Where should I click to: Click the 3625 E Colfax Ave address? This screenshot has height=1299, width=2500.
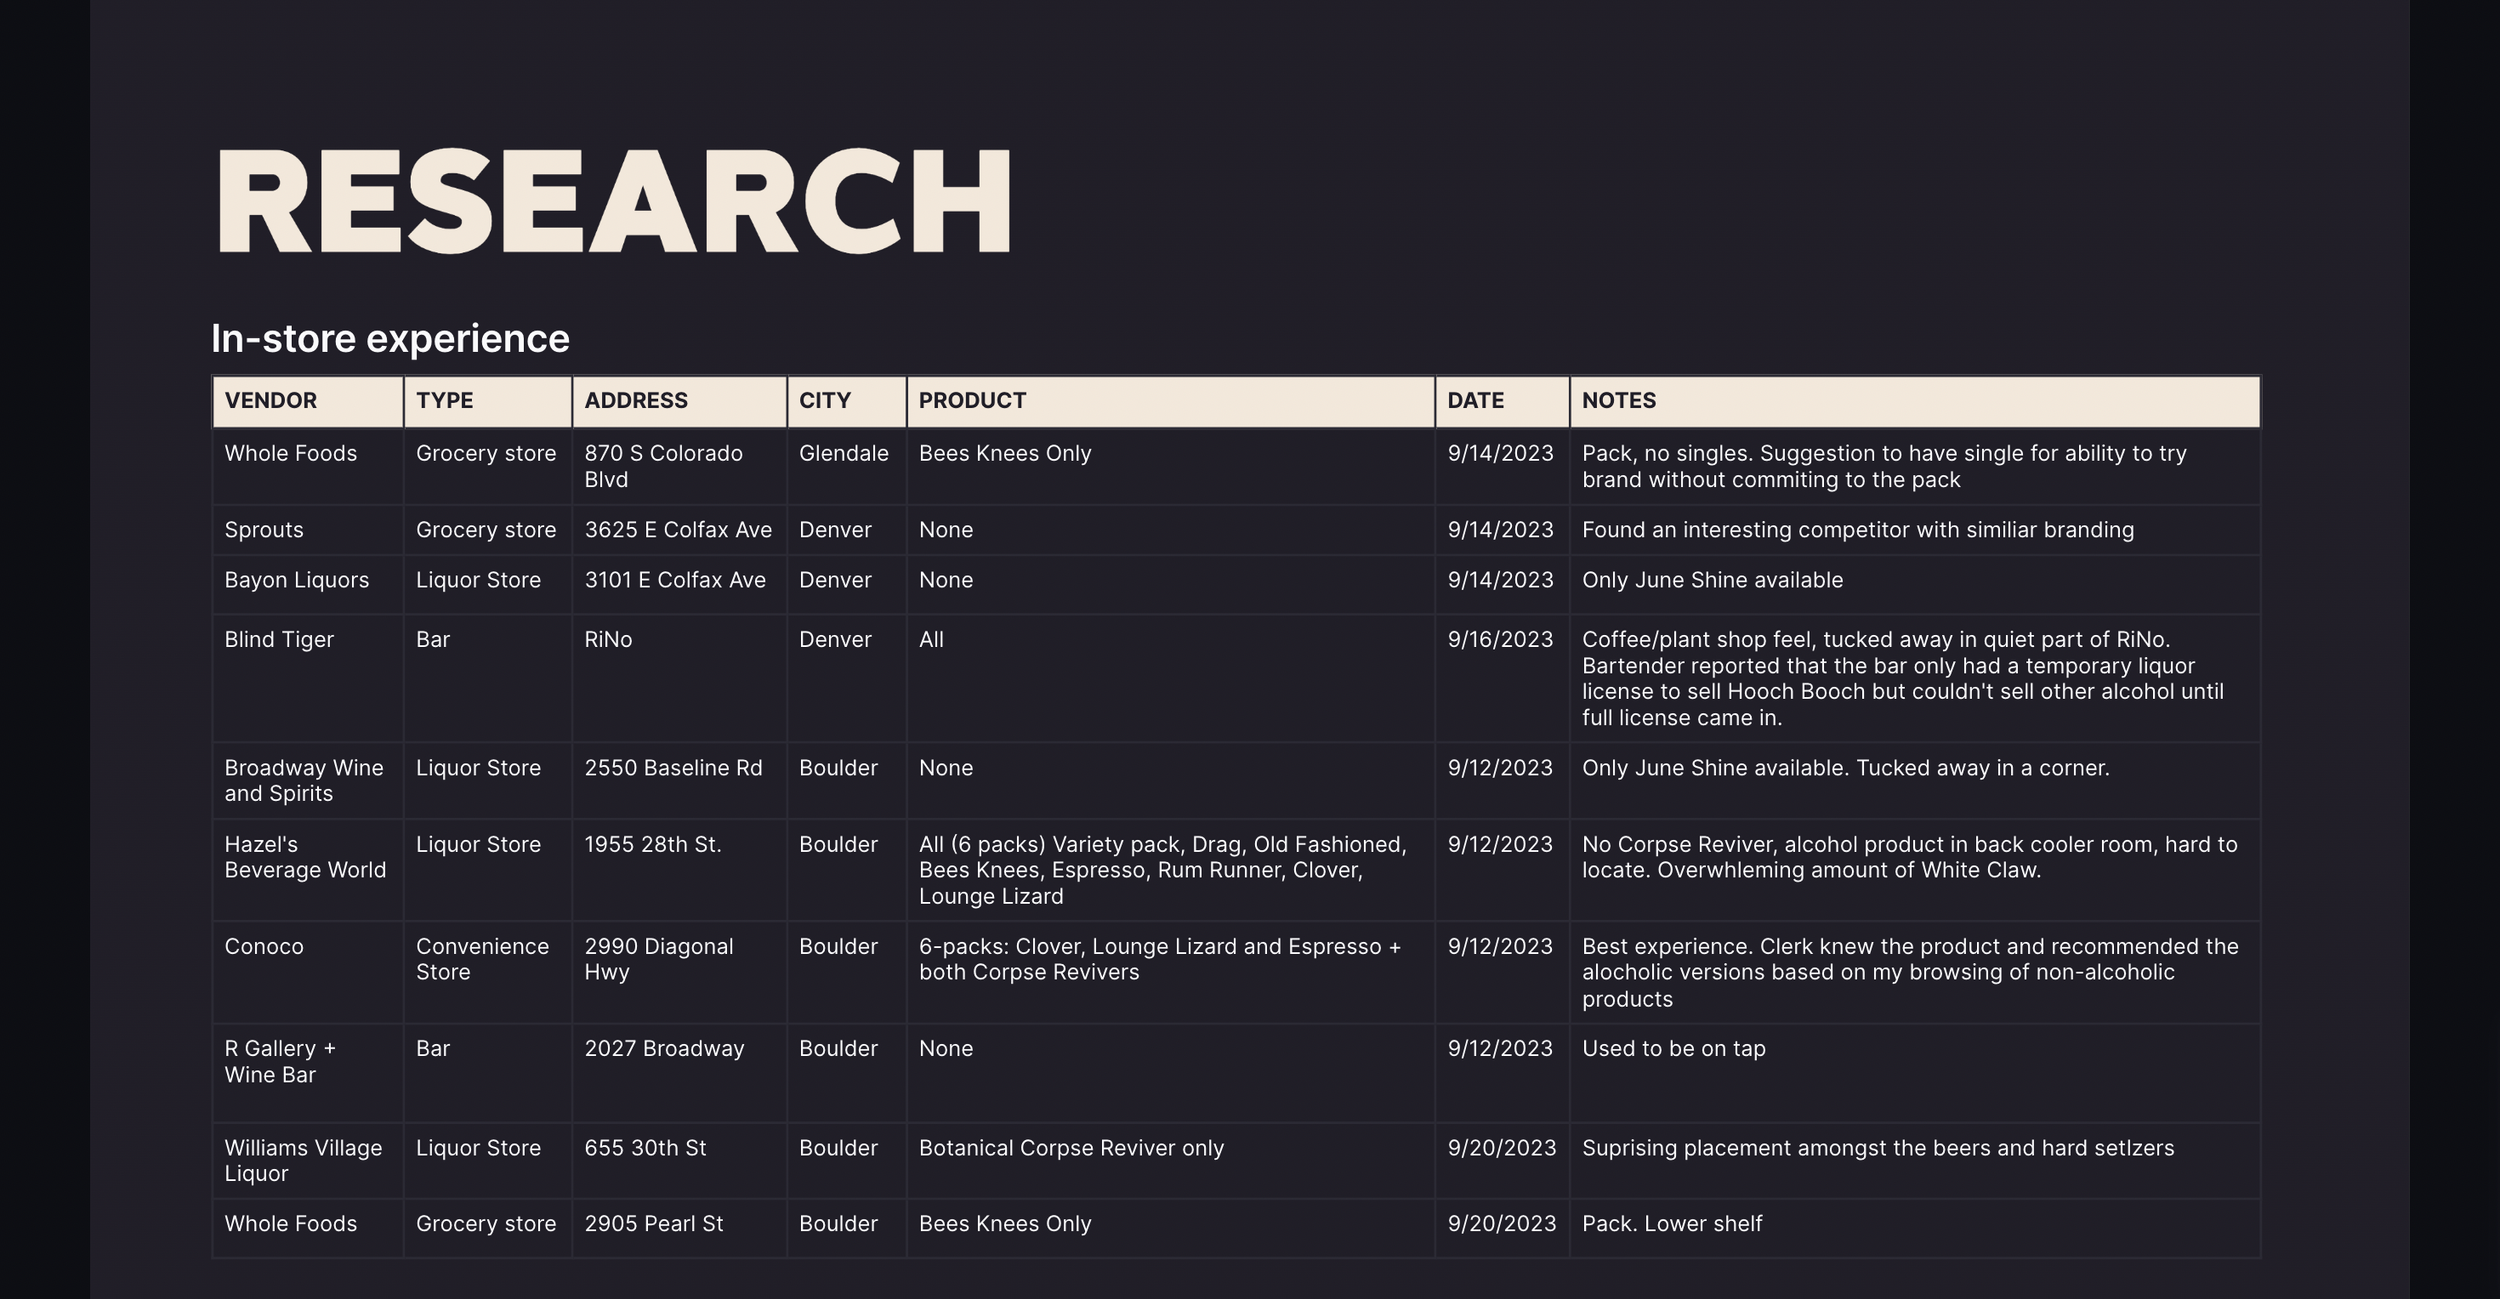(x=680, y=530)
